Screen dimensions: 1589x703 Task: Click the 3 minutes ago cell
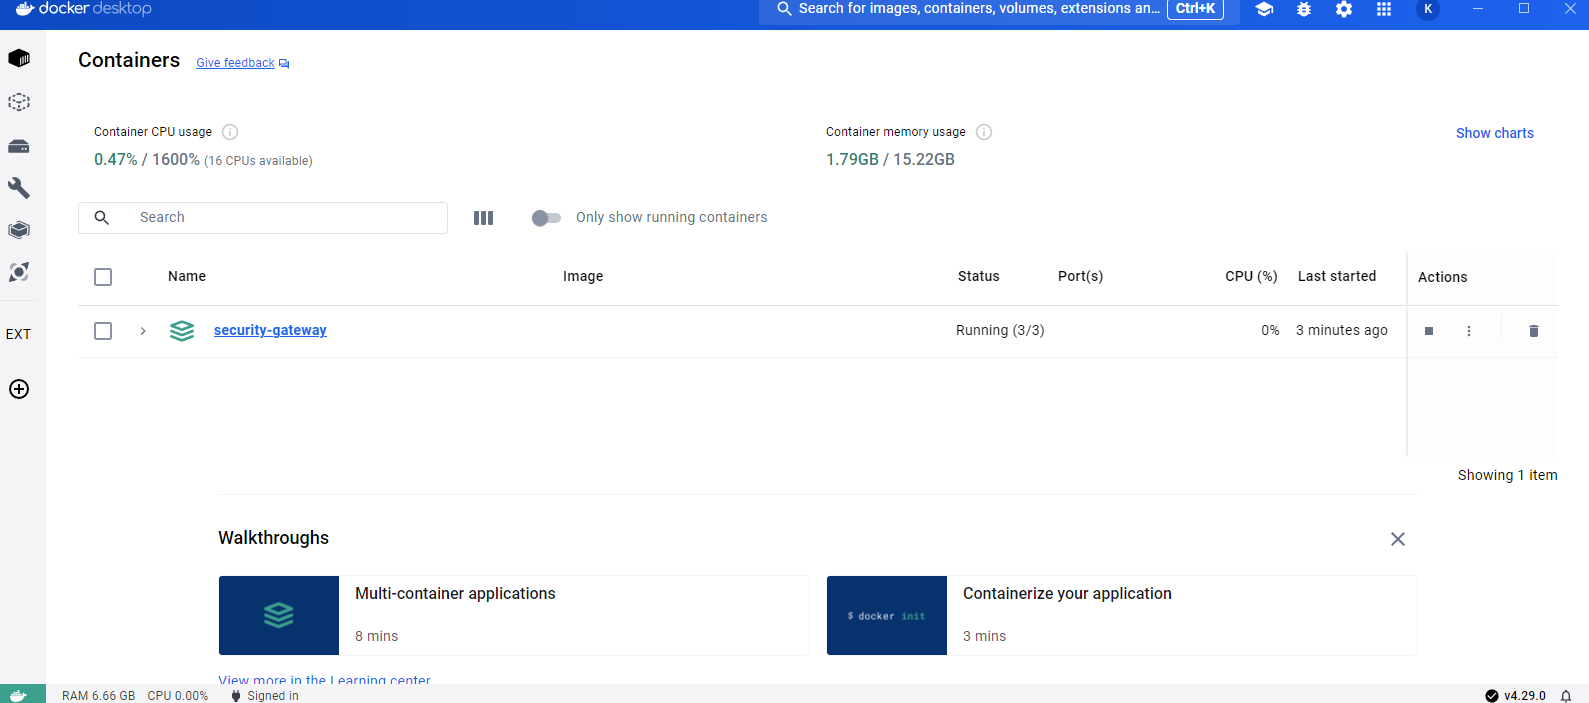coord(1341,330)
